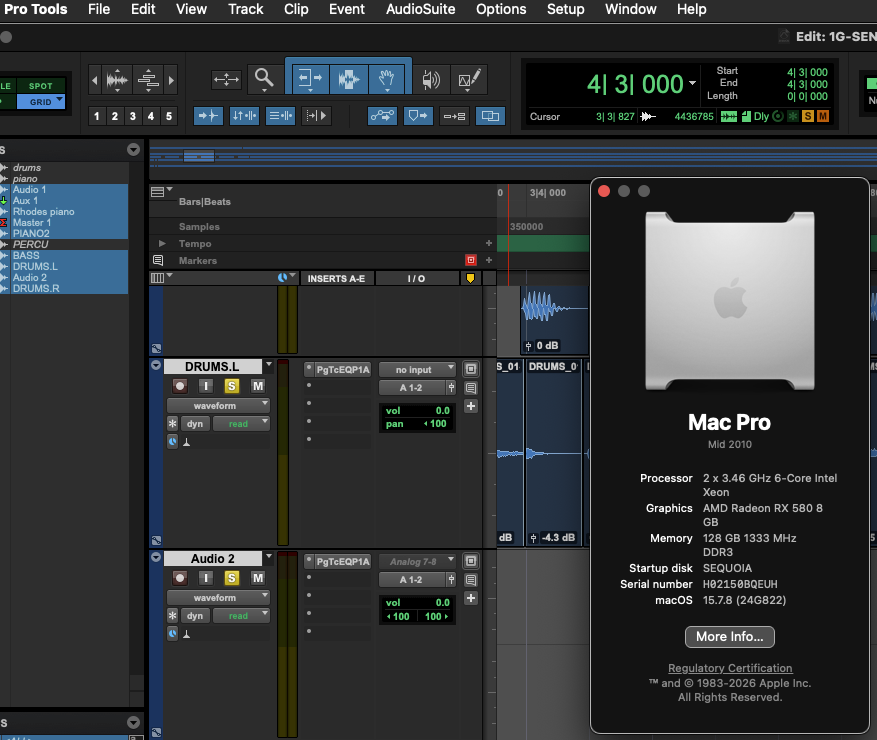Open DRUMS.L automation mode read dropdown
Viewport: 877px width, 740px height.
pyautogui.click(x=241, y=424)
